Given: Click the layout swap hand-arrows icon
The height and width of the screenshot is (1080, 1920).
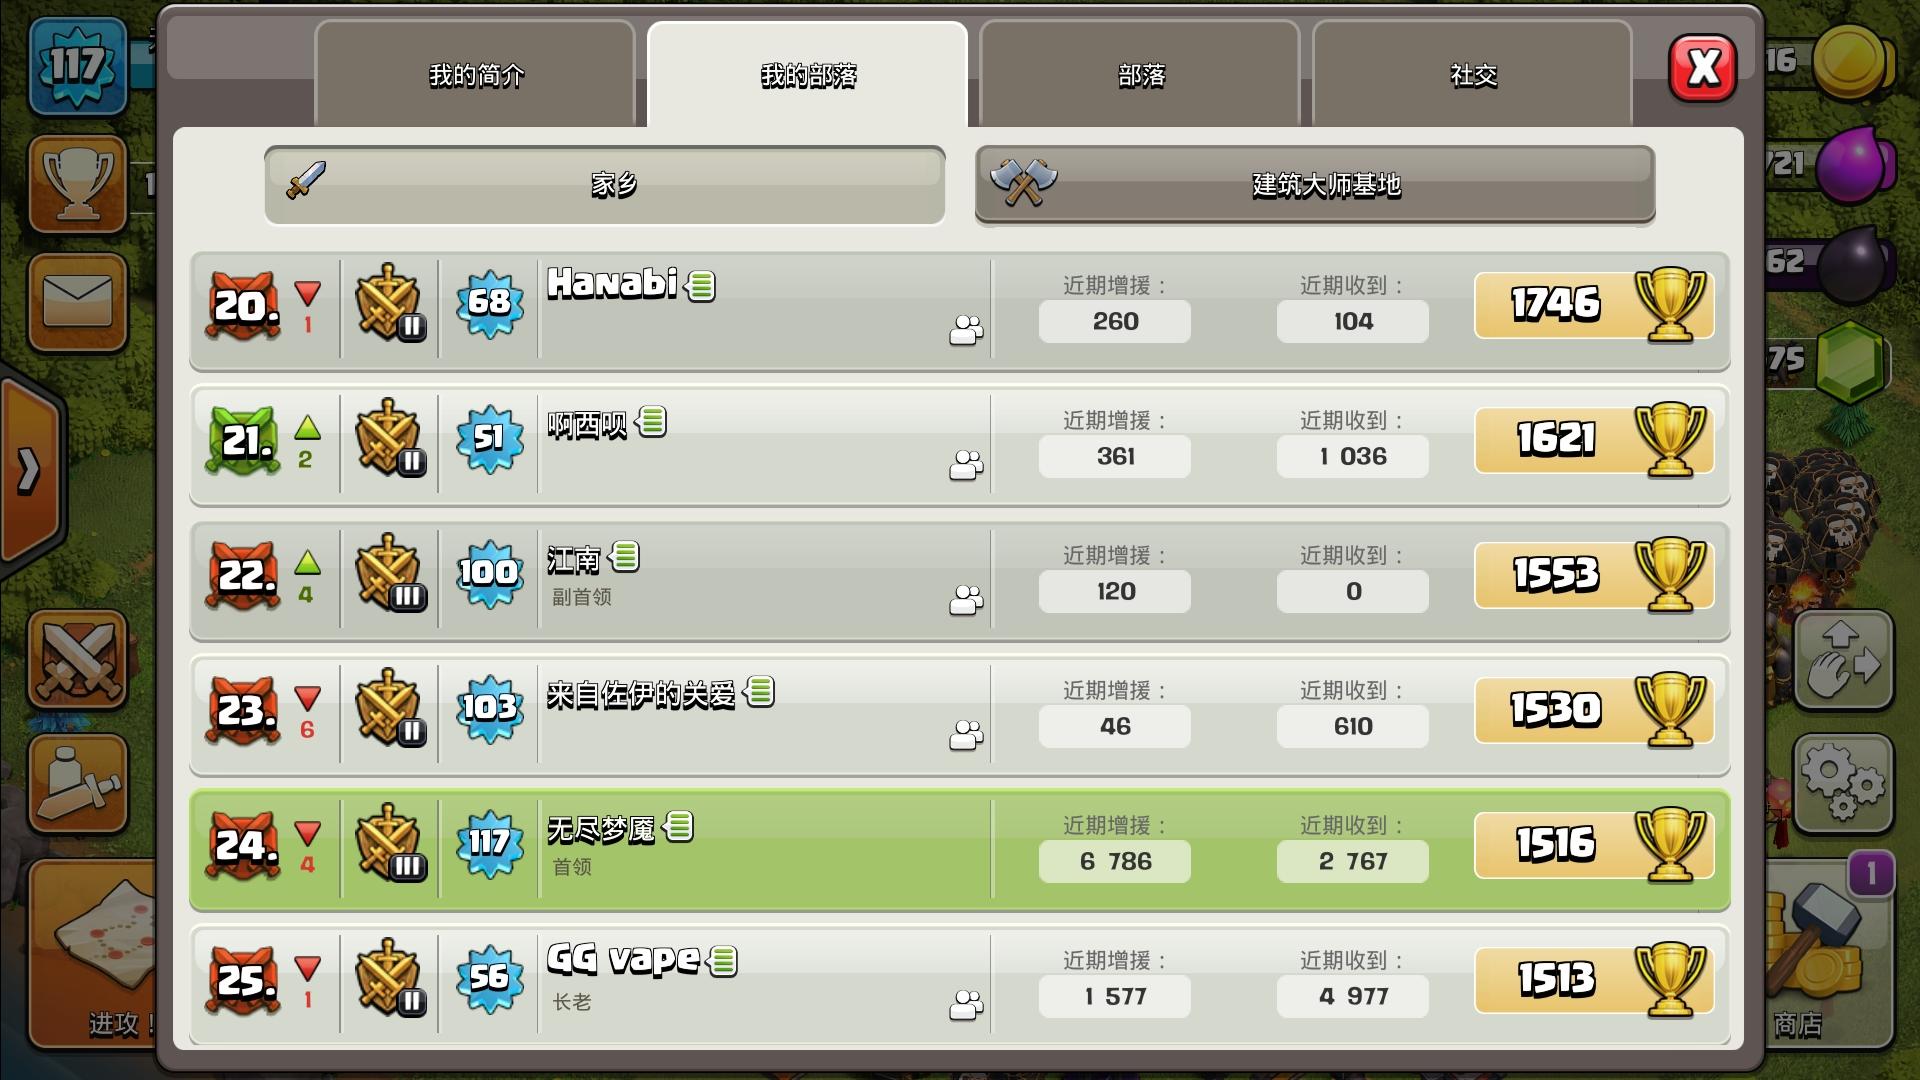Looking at the screenshot, I should [1844, 661].
